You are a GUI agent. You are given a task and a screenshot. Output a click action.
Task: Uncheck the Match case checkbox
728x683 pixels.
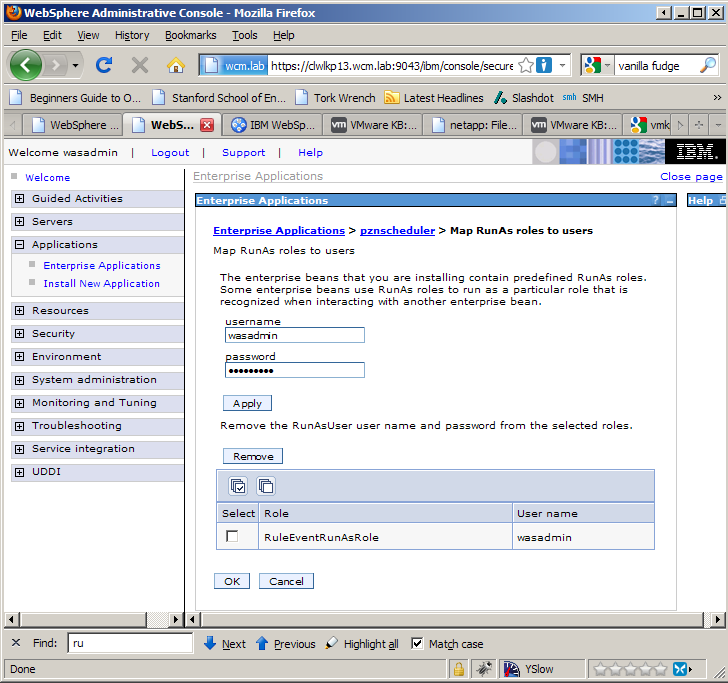pyautogui.click(x=417, y=643)
